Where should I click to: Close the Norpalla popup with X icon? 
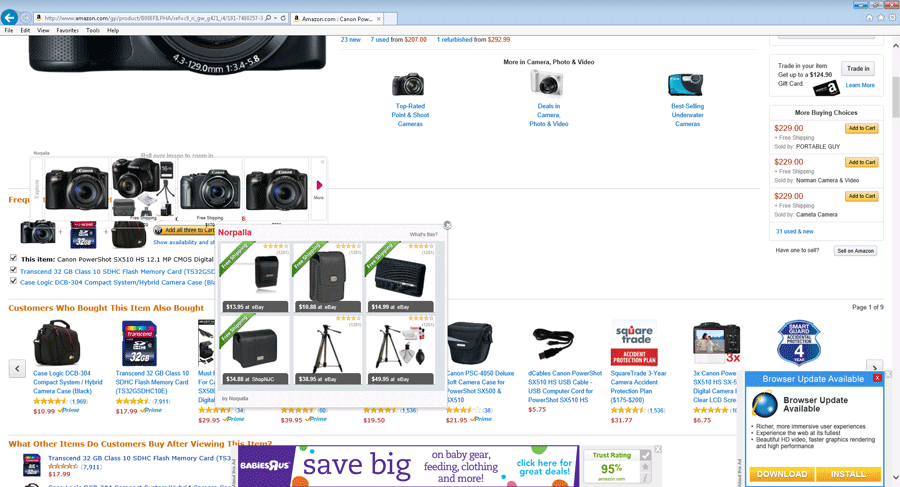click(x=447, y=226)
